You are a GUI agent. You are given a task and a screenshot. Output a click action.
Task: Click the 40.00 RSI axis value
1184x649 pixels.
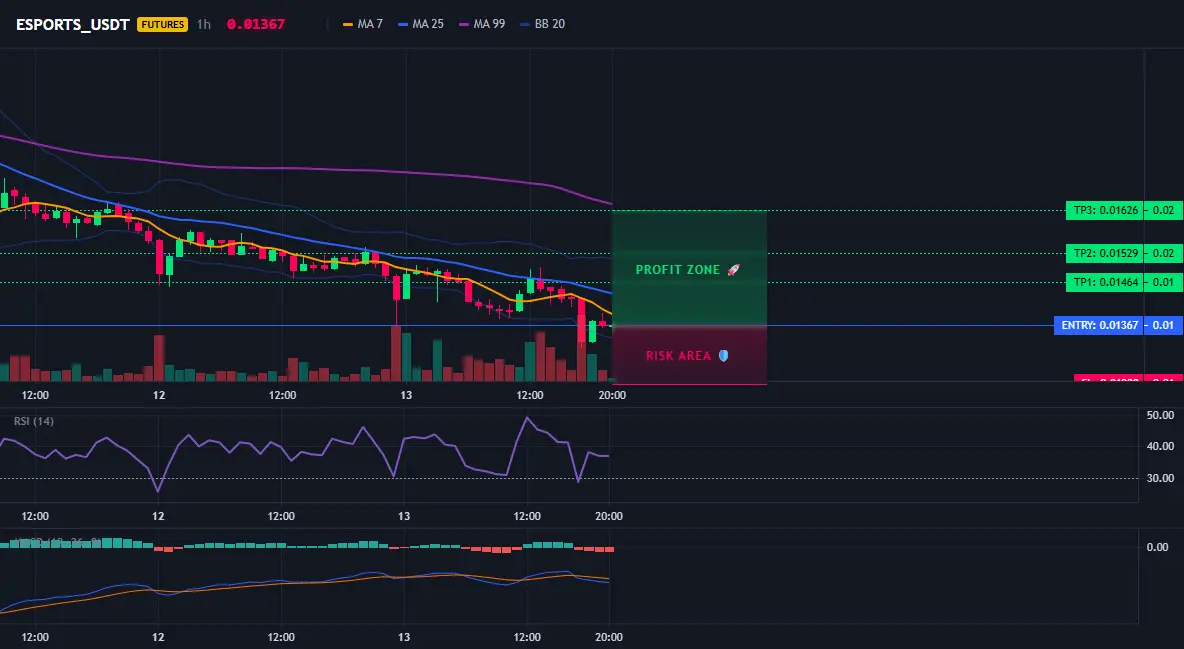pyautogui.click(x=1160, y=447)
